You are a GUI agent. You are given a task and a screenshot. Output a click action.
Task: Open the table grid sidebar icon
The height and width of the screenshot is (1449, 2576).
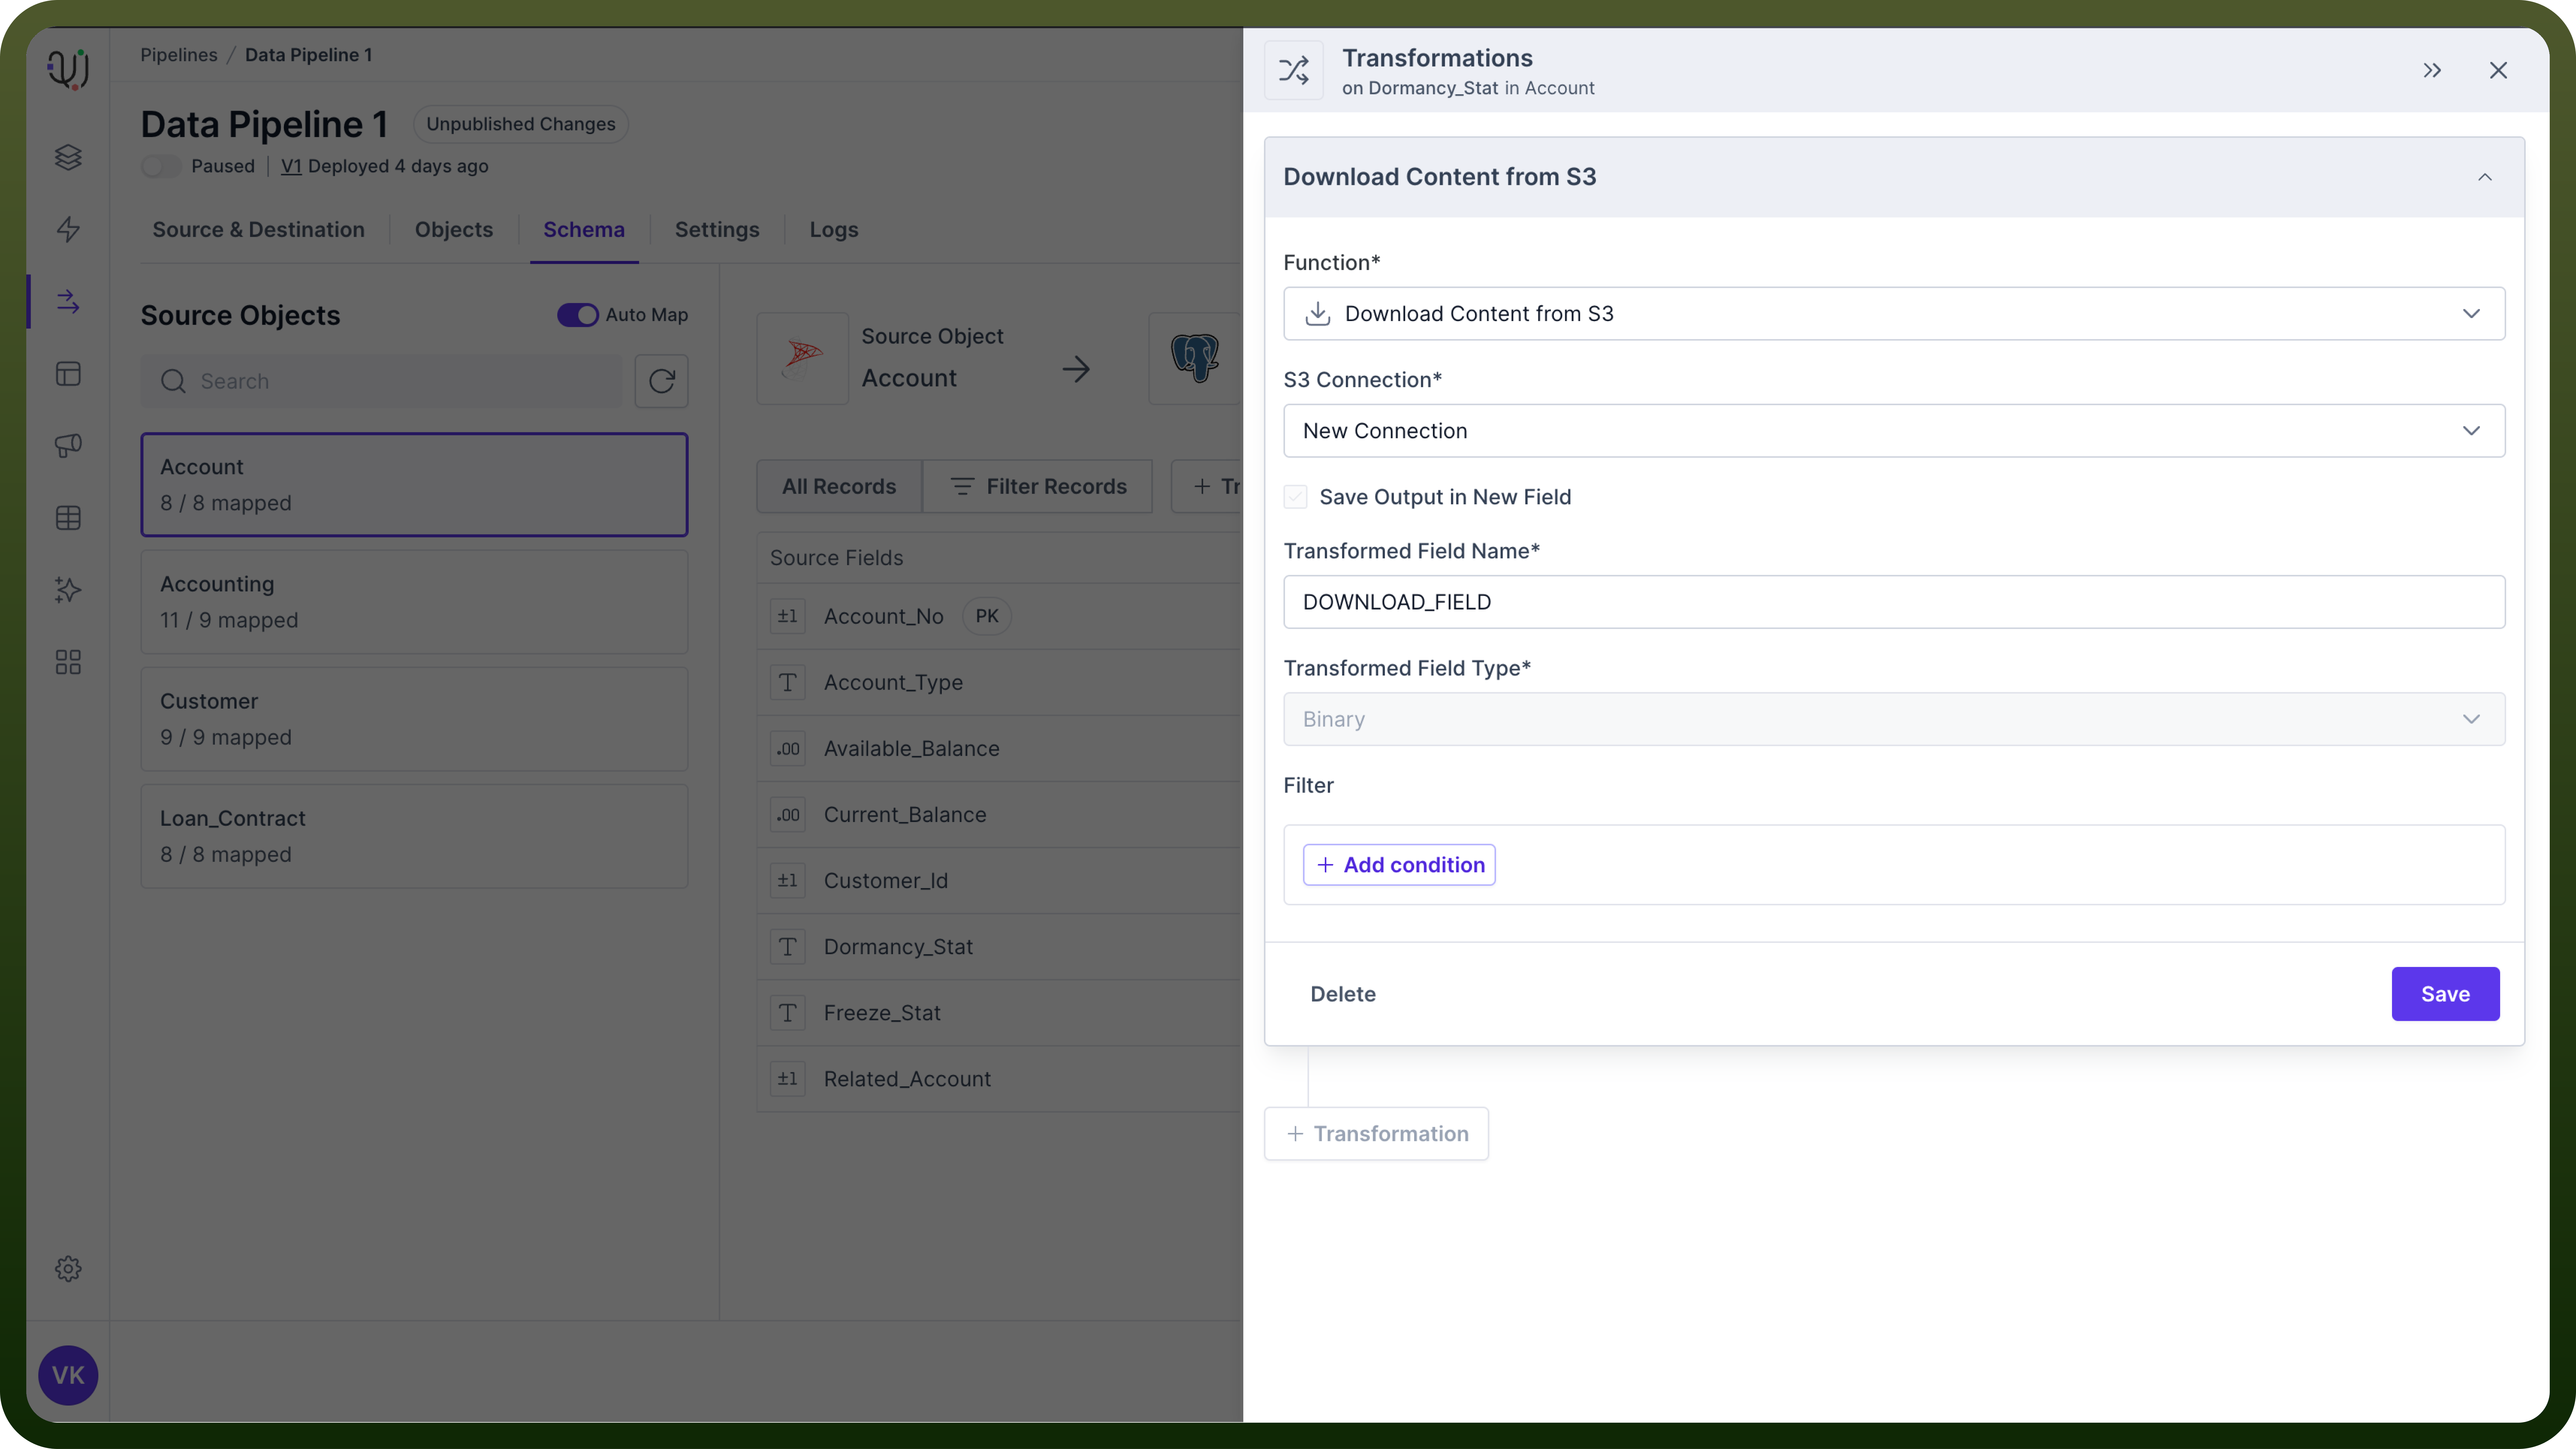coord(68,518)
